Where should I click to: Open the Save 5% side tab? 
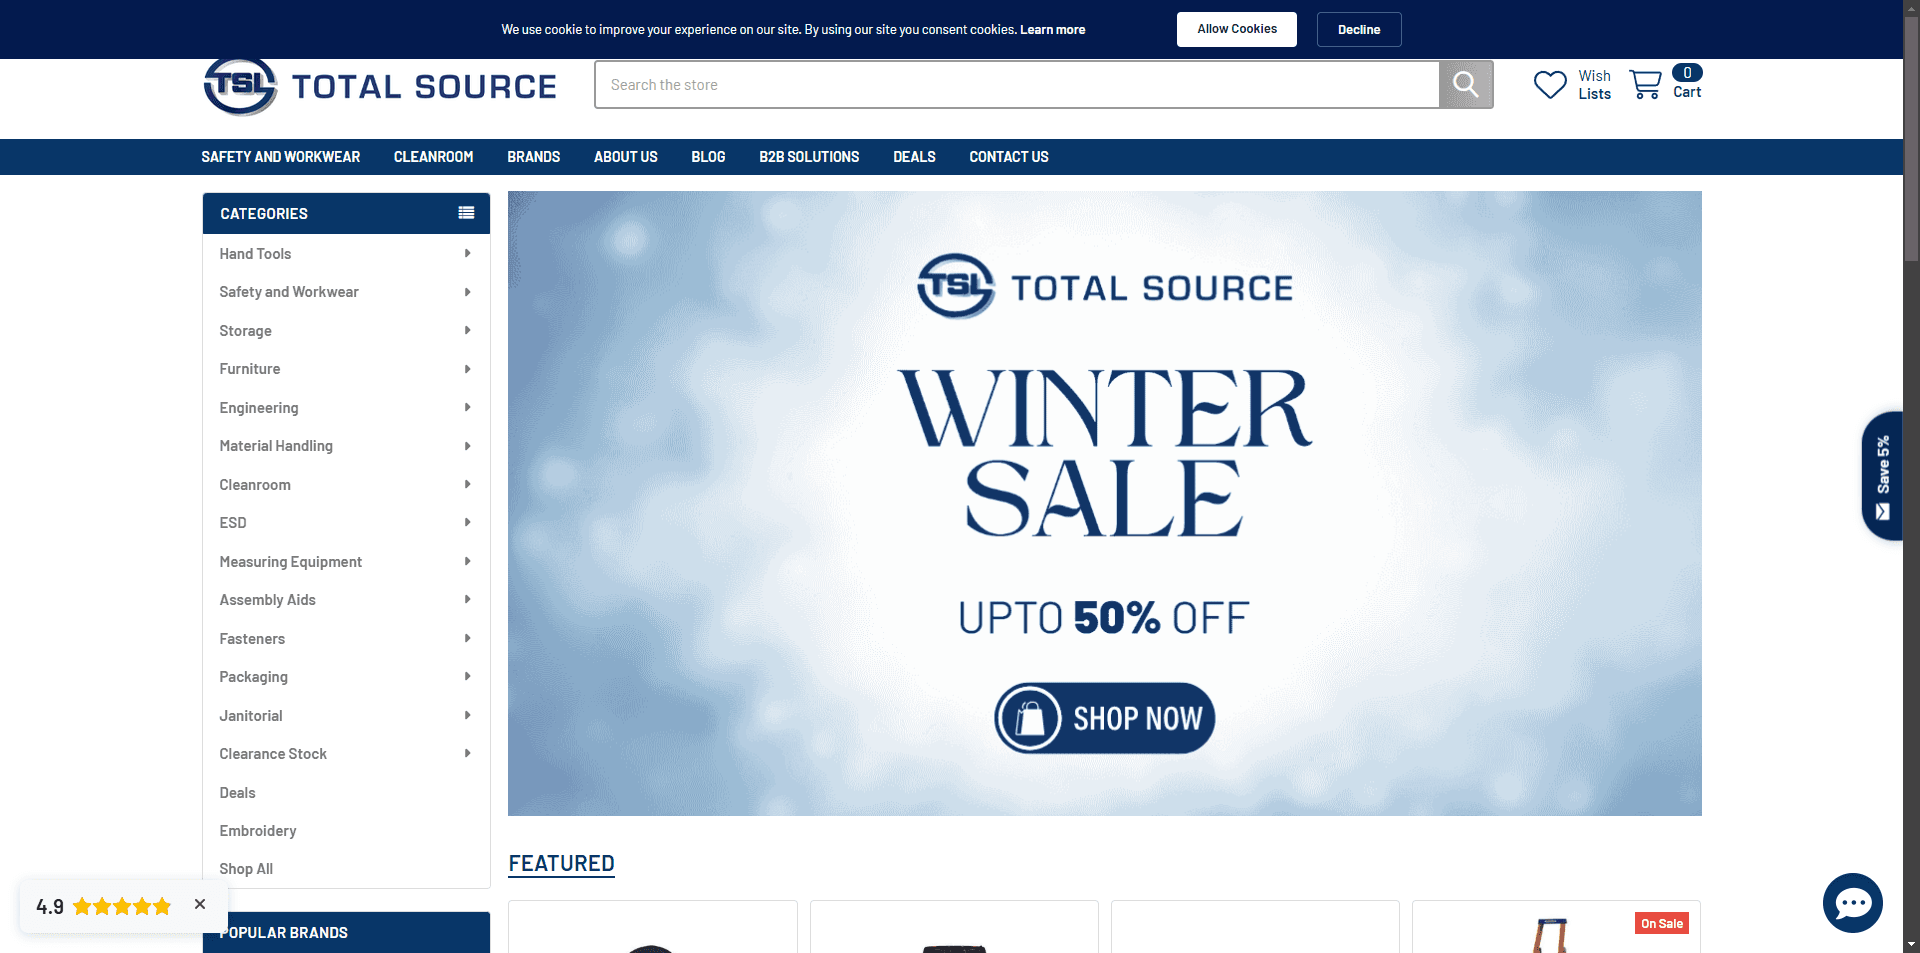1882,476
